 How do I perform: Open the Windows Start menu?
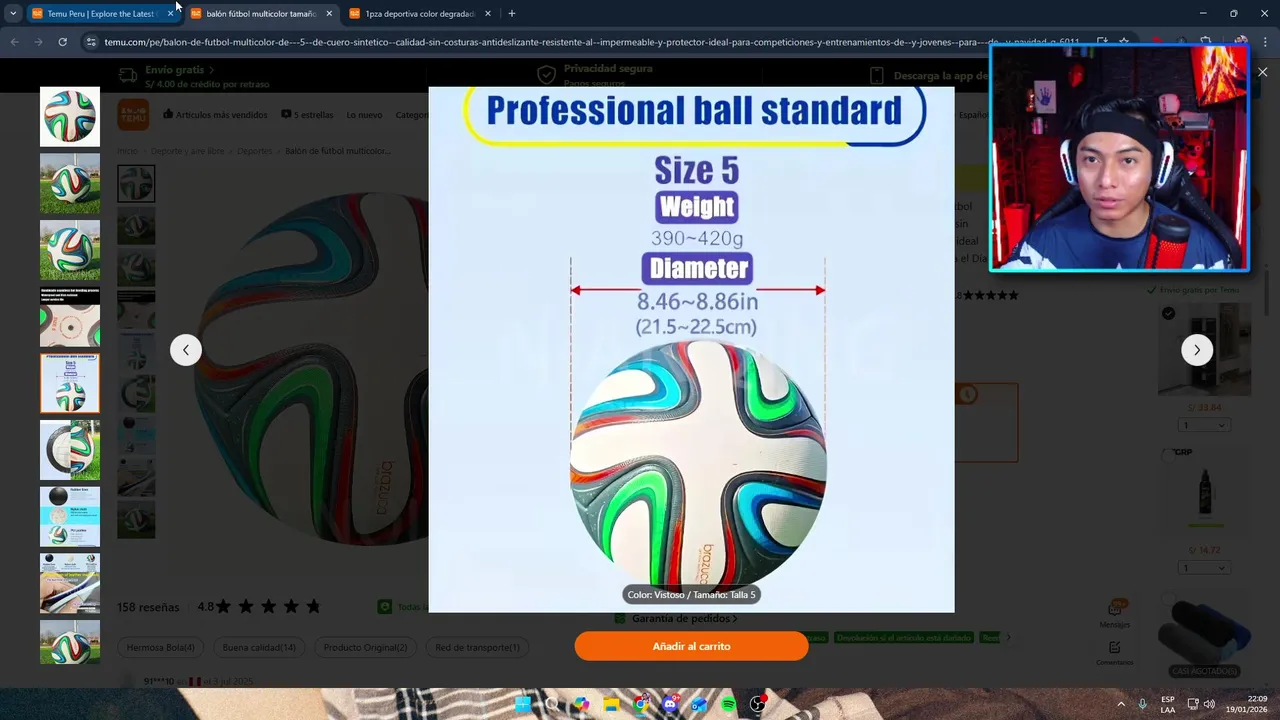point(522,704)
